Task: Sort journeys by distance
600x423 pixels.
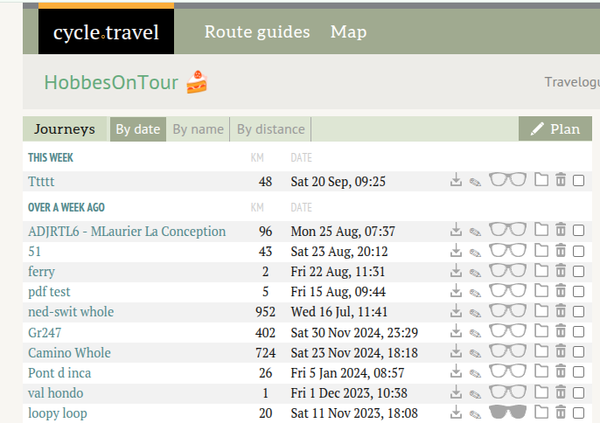Action: coord(270,129)
